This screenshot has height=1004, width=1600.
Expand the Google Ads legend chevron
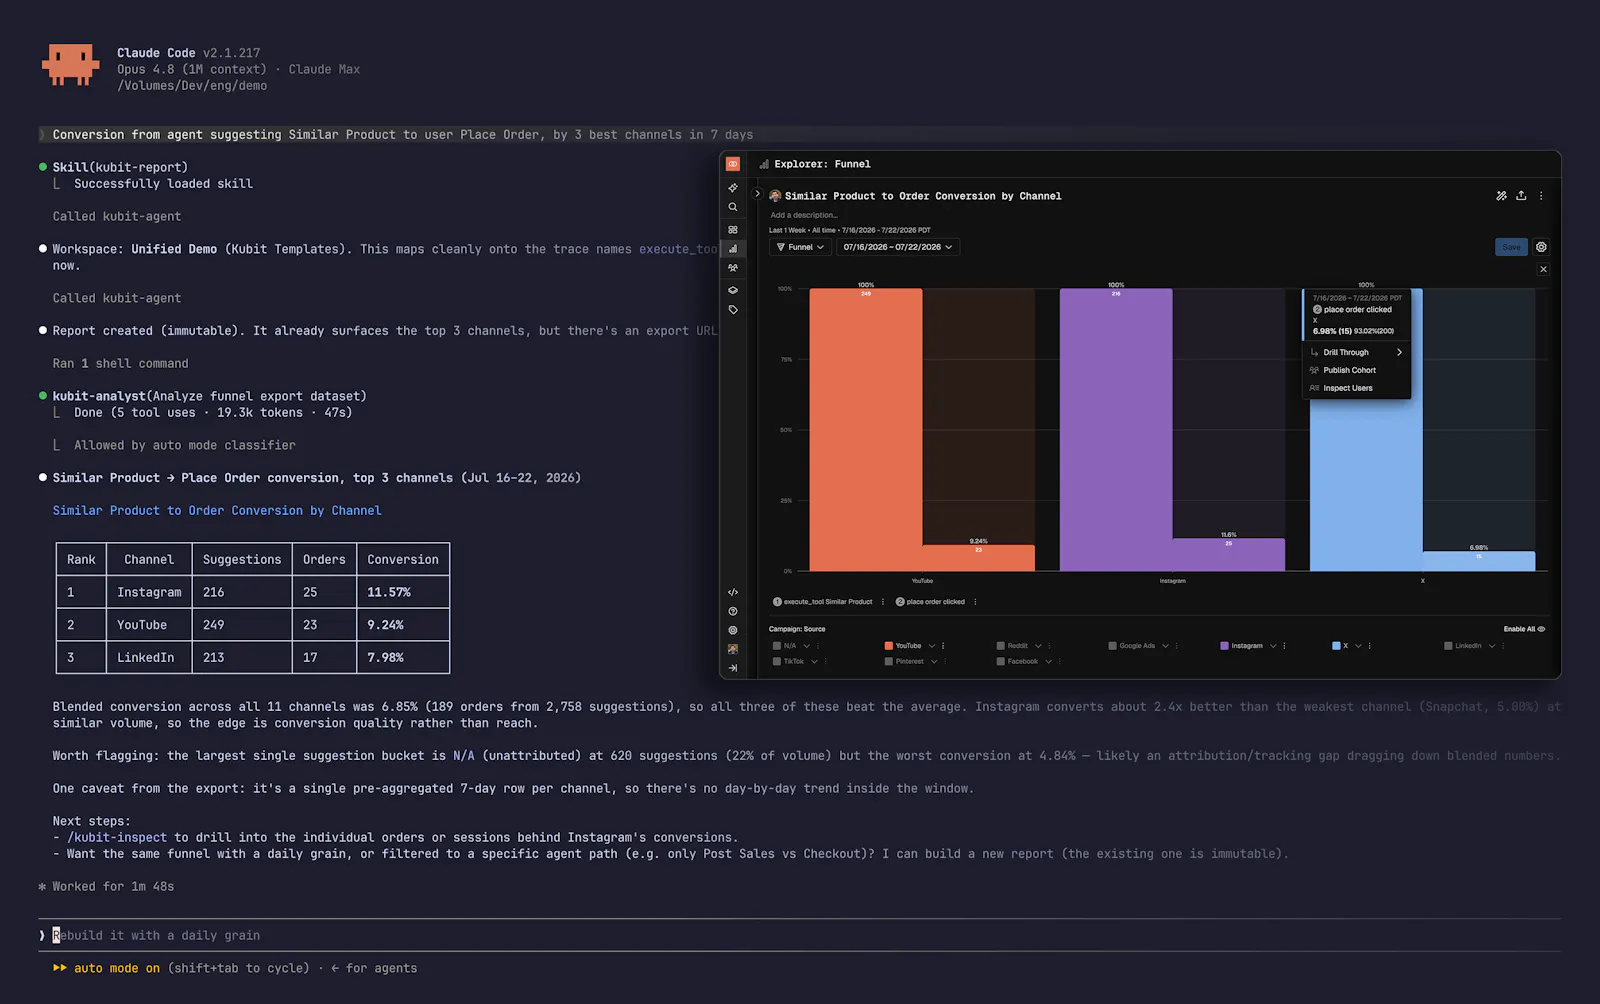tap(1165, 646)
